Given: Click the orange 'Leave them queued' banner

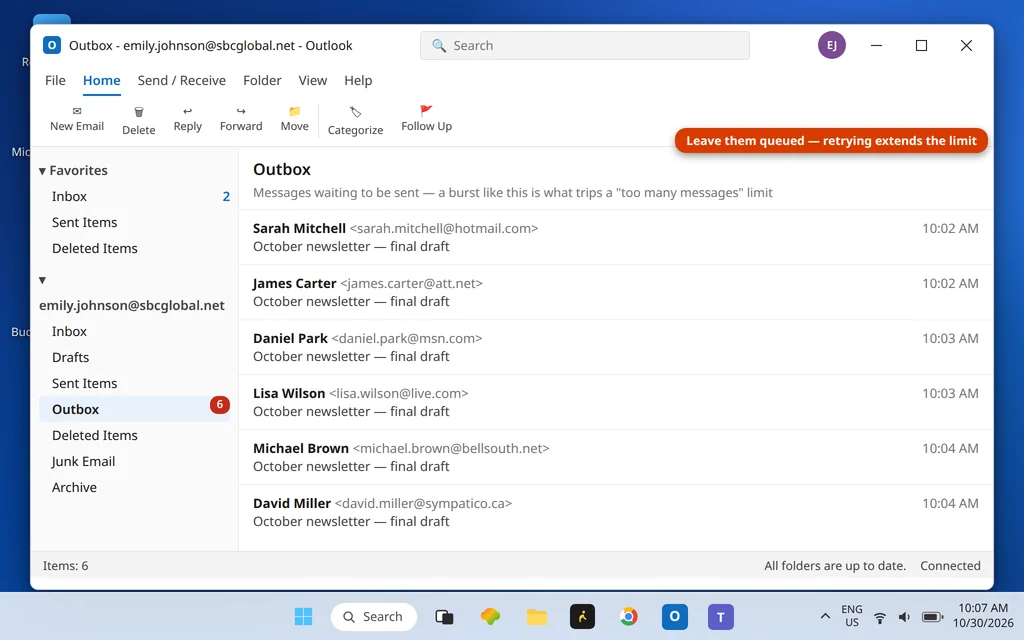Looking at the screenshot, I should click(831, 141).
